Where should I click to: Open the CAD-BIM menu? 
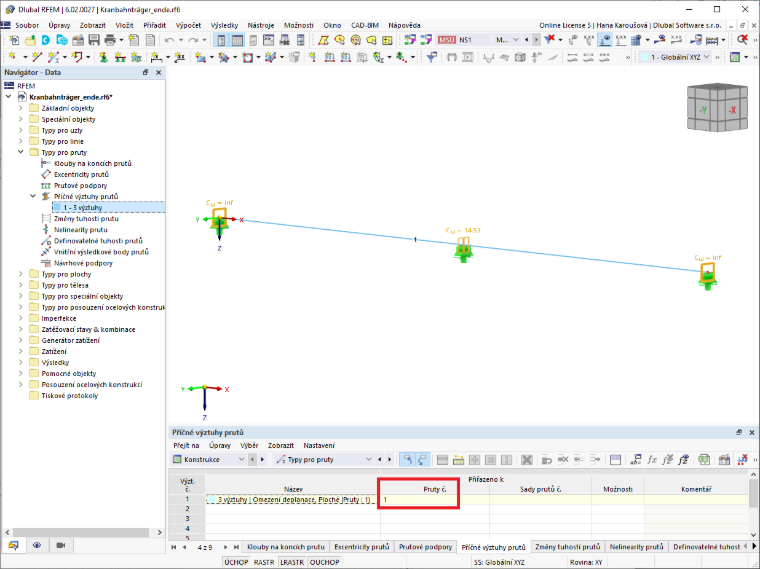(x=364, y=25)
